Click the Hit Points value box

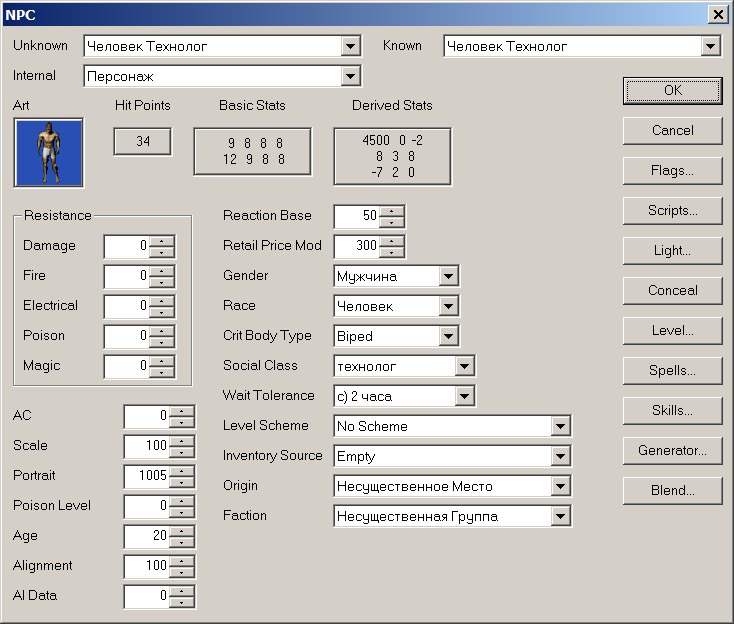143,142
